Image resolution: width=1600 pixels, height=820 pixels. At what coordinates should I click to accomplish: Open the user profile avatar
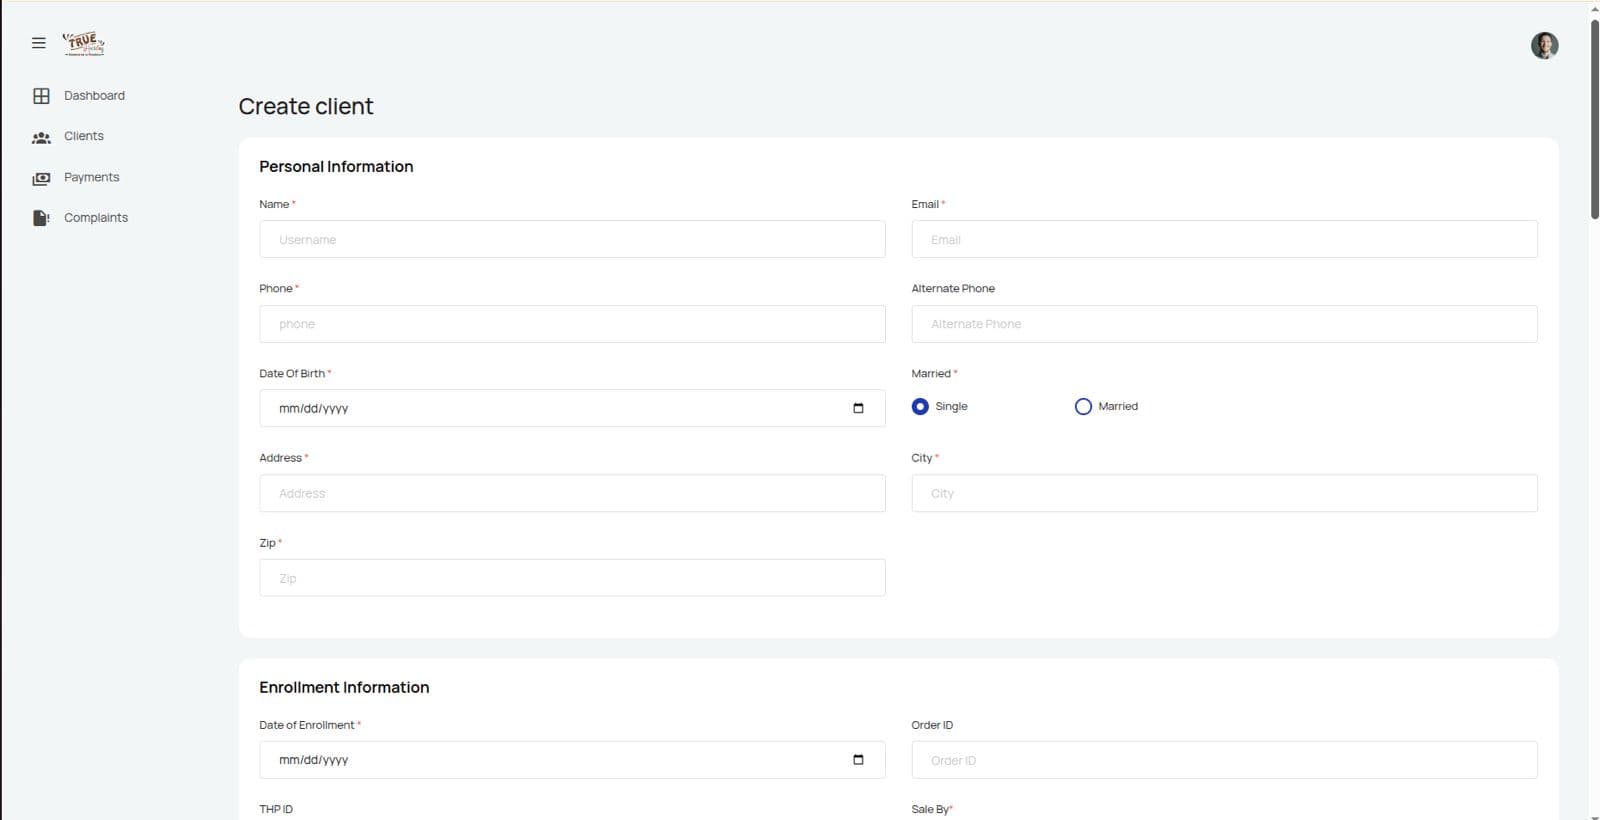pyautogui.click(x=1544, y=45)
